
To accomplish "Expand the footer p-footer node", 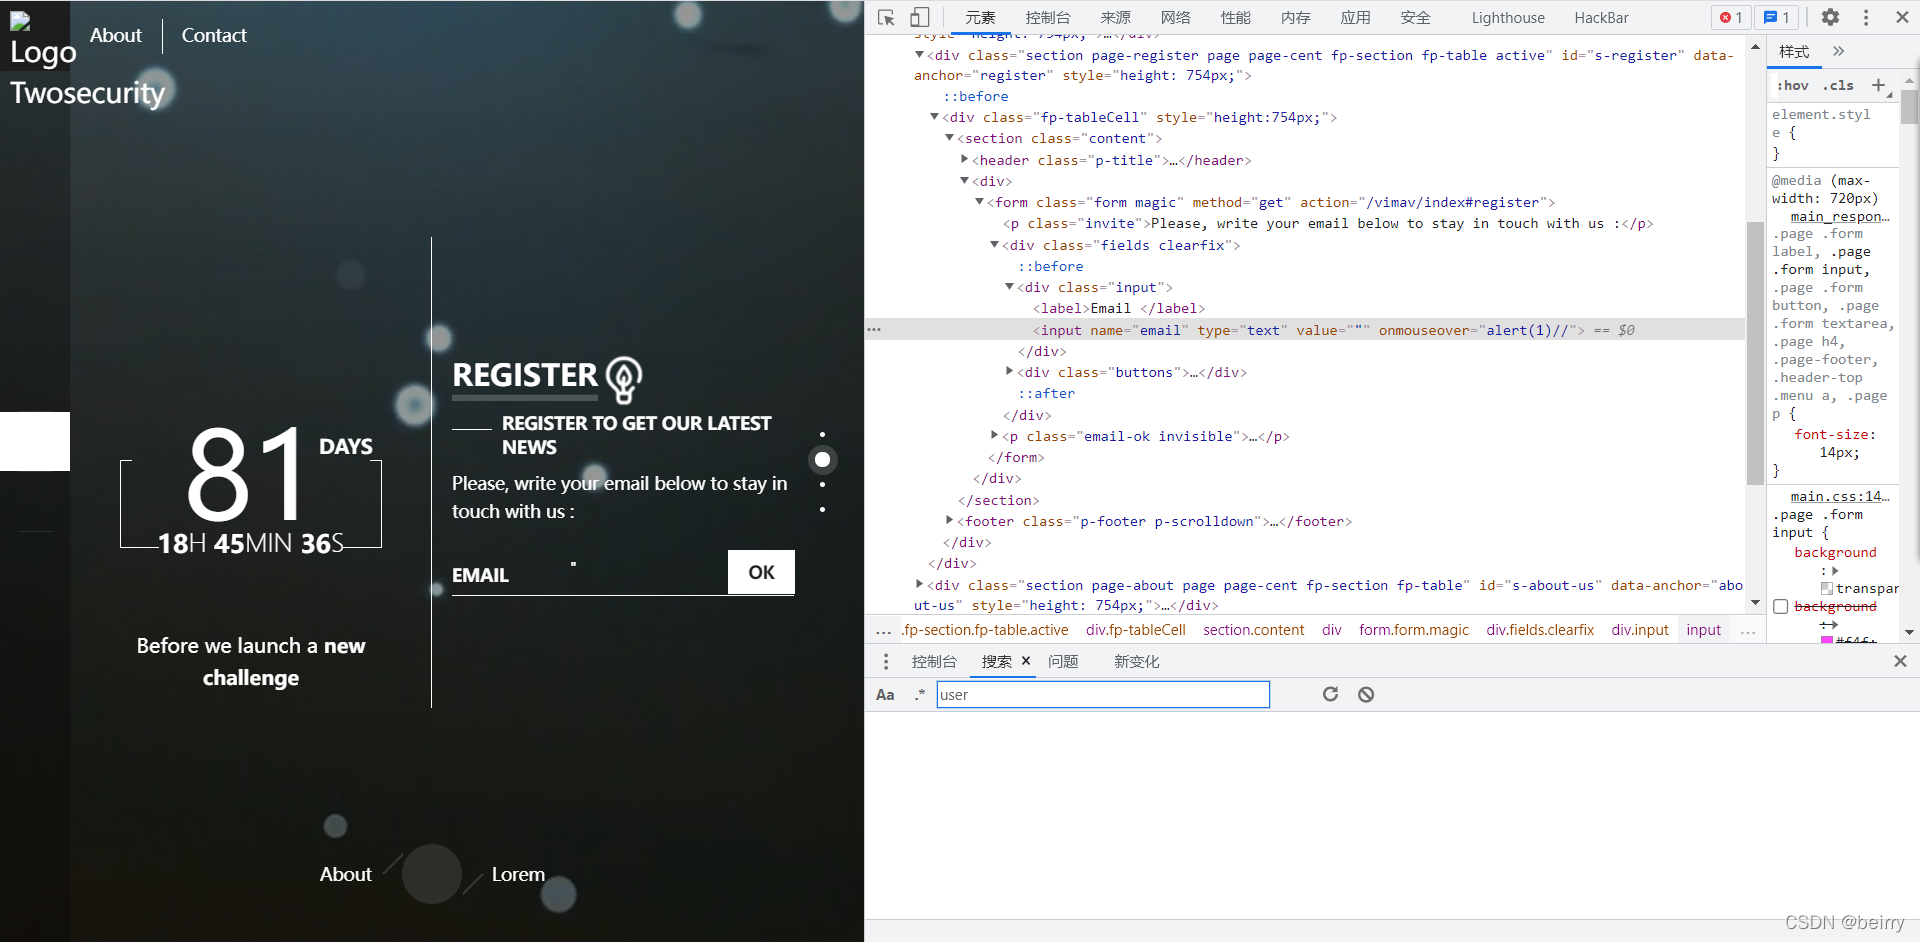I will click(950, 520).
